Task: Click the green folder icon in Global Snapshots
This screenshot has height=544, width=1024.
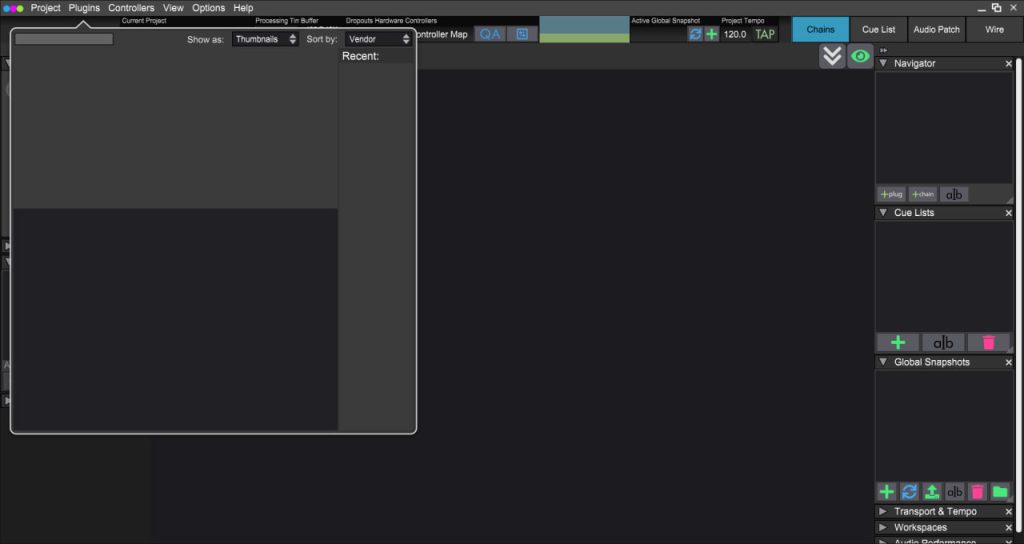Action: [x=1000, y=492]
